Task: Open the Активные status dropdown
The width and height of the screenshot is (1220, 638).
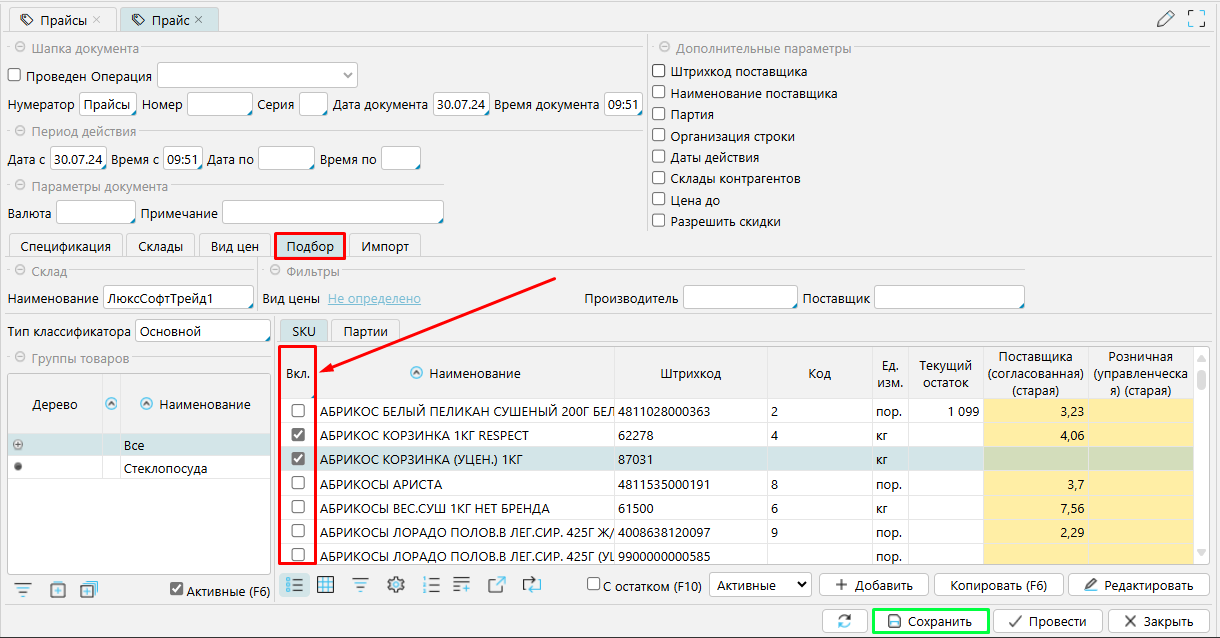Action: click(x=759, y=585)
